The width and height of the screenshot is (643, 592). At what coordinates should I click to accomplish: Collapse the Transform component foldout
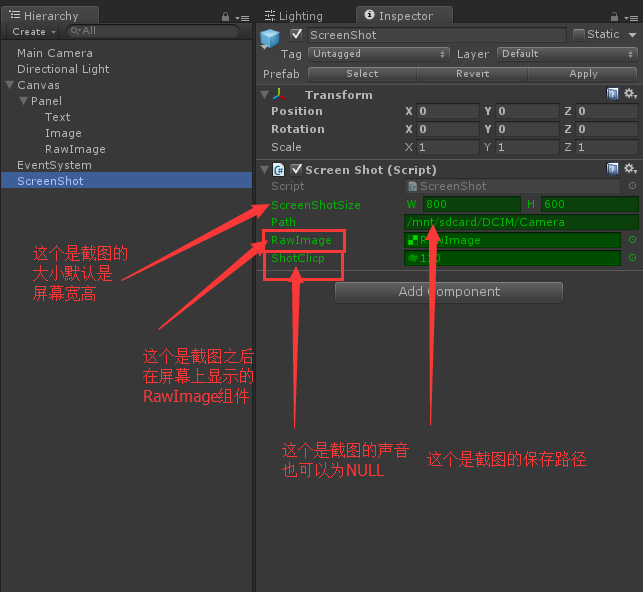[264, 95]
